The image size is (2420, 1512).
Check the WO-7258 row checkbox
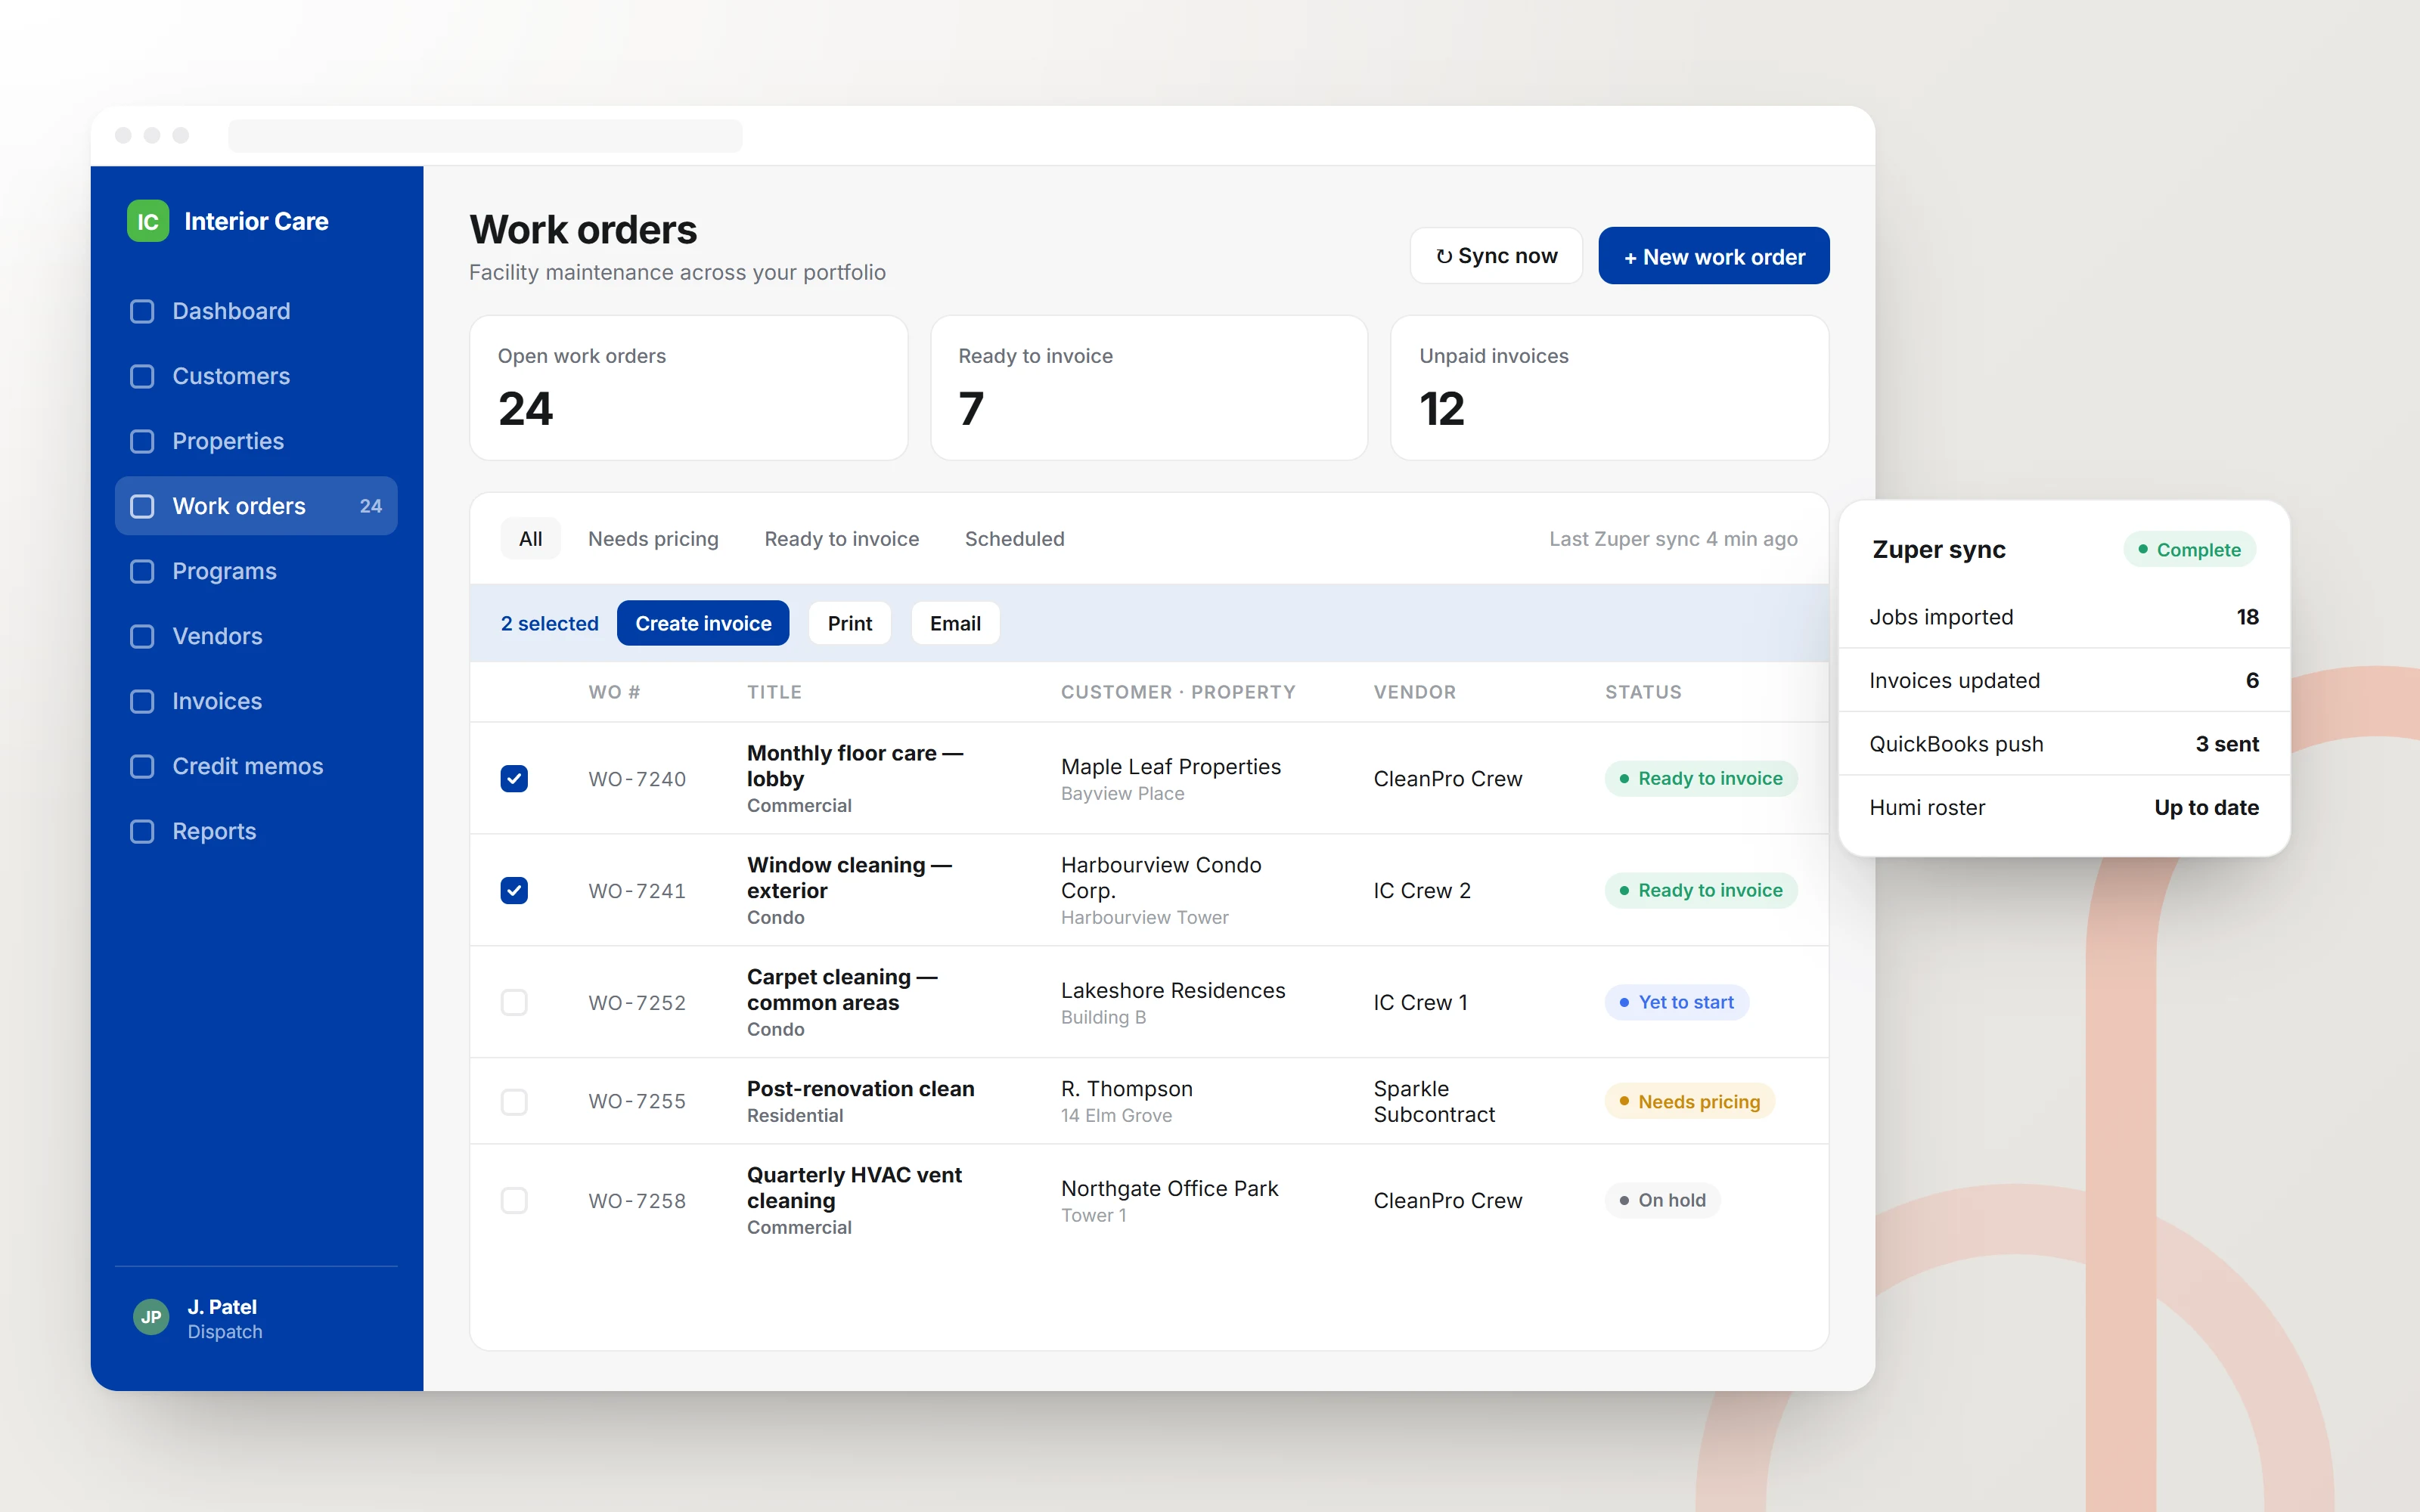[514, 1200]
